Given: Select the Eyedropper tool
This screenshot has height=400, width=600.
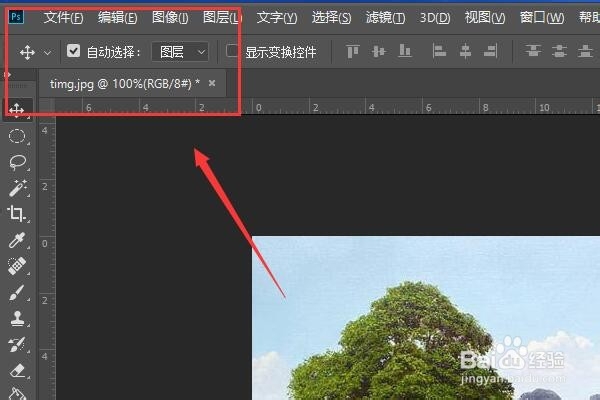Looking at the screenshot, I should pyautogui.click(x=17, y=240).
